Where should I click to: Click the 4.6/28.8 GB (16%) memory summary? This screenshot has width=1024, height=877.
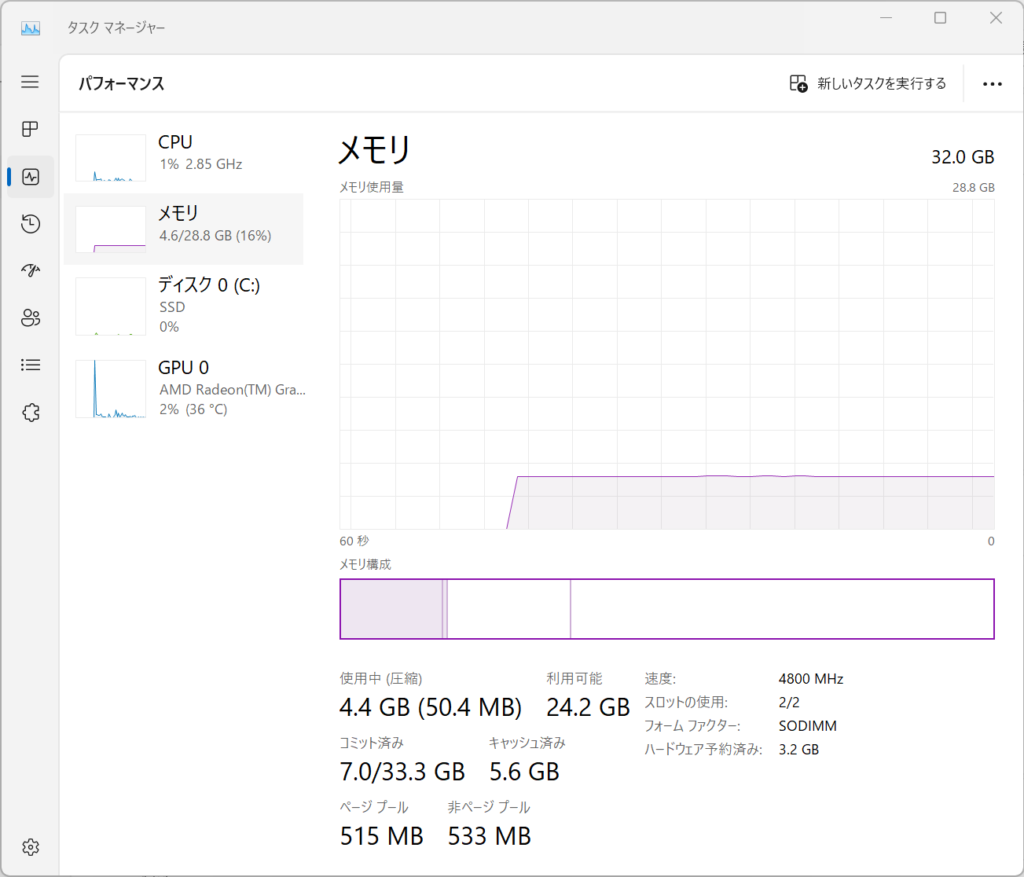pos(215,236)
